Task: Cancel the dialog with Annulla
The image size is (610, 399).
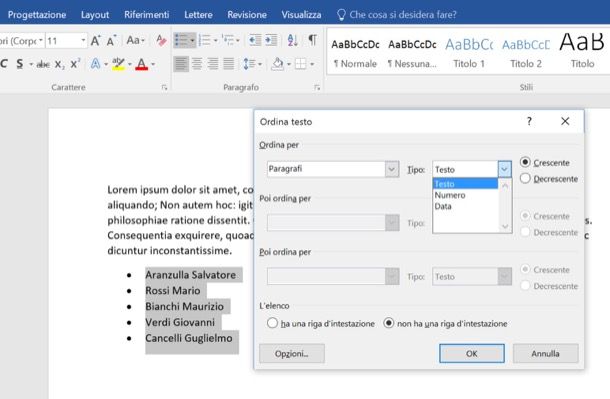Action: [x=545, y=353]
